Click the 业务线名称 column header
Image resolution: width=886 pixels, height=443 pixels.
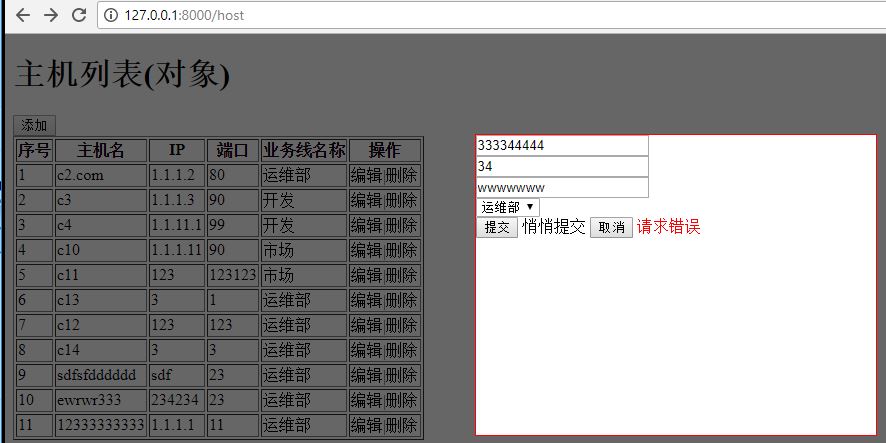tap(304, 150)
